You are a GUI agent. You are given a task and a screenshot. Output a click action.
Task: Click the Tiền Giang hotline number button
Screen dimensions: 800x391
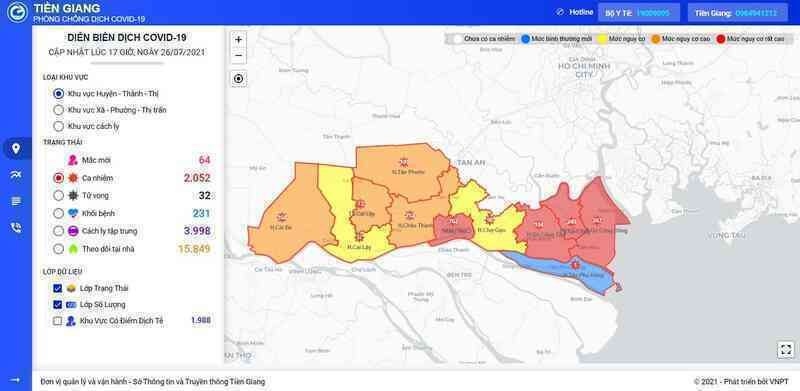click(738, 13)
